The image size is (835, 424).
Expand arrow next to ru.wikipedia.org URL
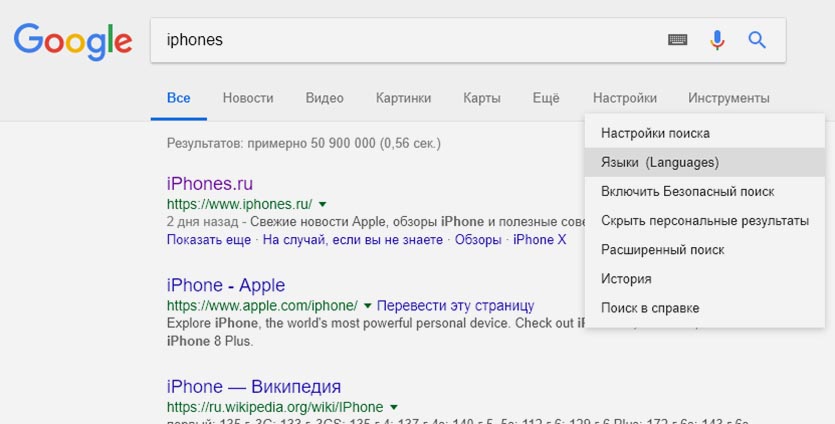[x=394, y=407]
